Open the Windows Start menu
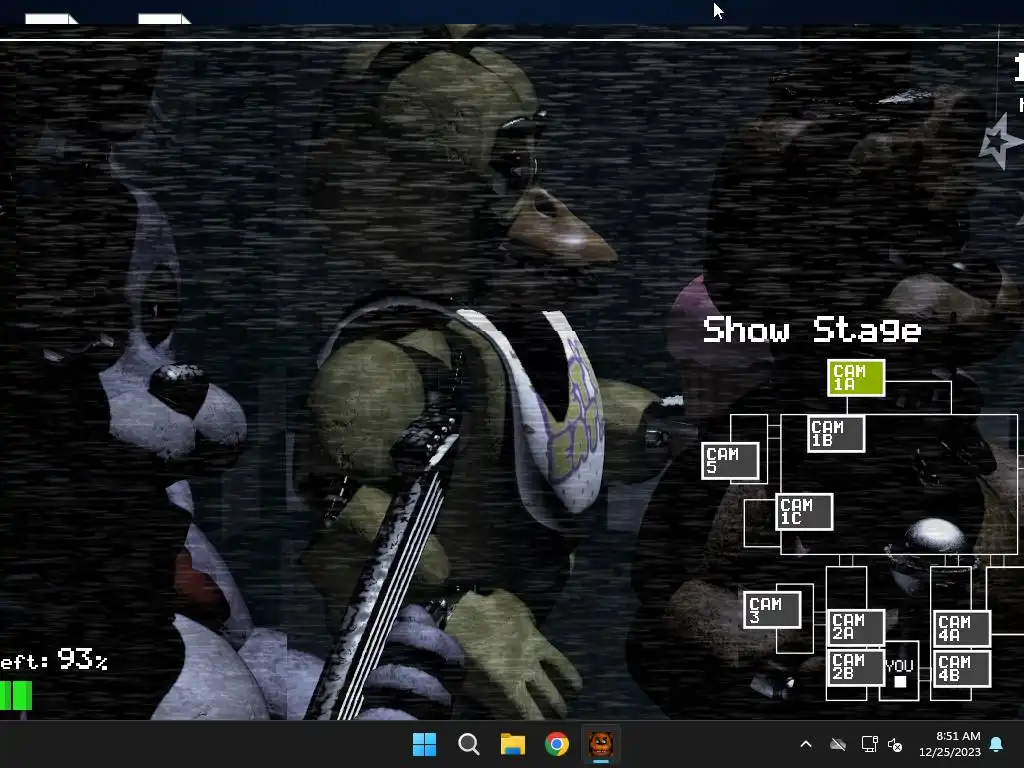Screen dimensions: 1024x768 click(424, 744)
